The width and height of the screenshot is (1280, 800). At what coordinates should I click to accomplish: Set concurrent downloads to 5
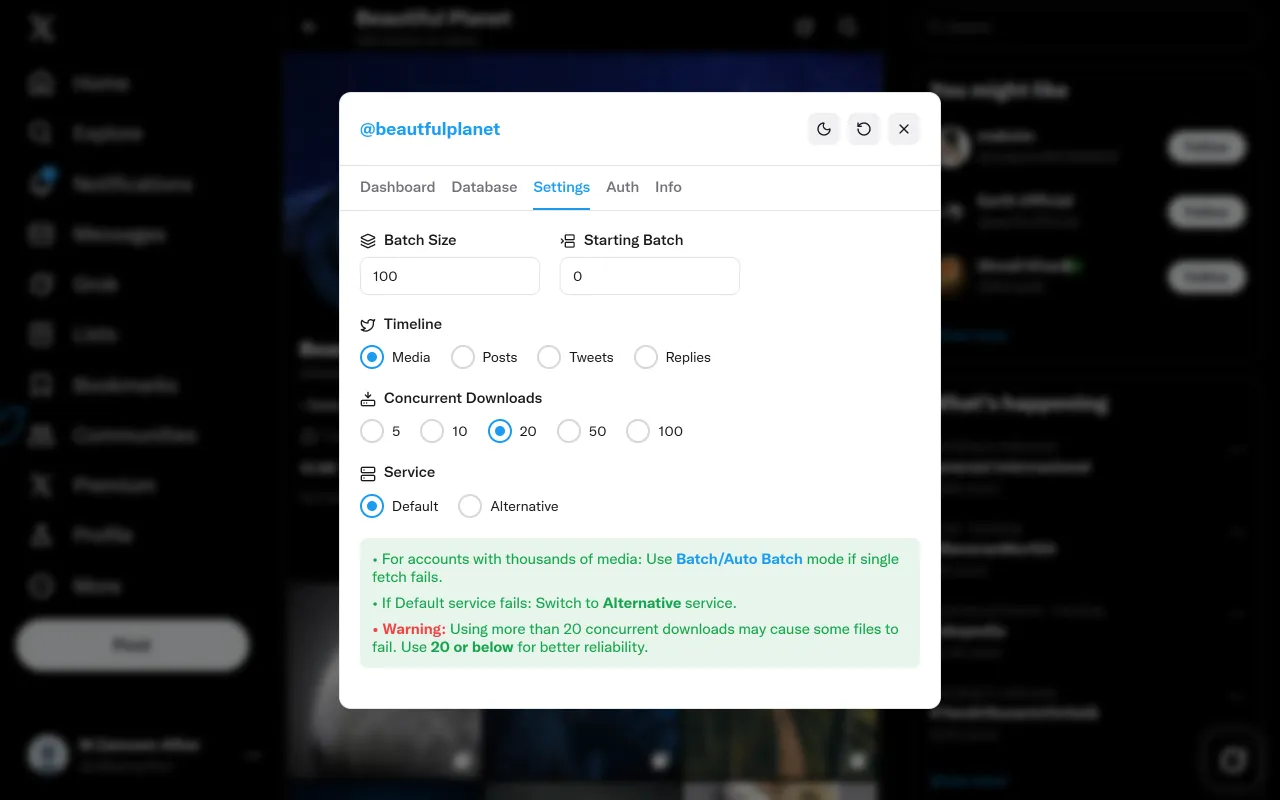tap(372, 431)
